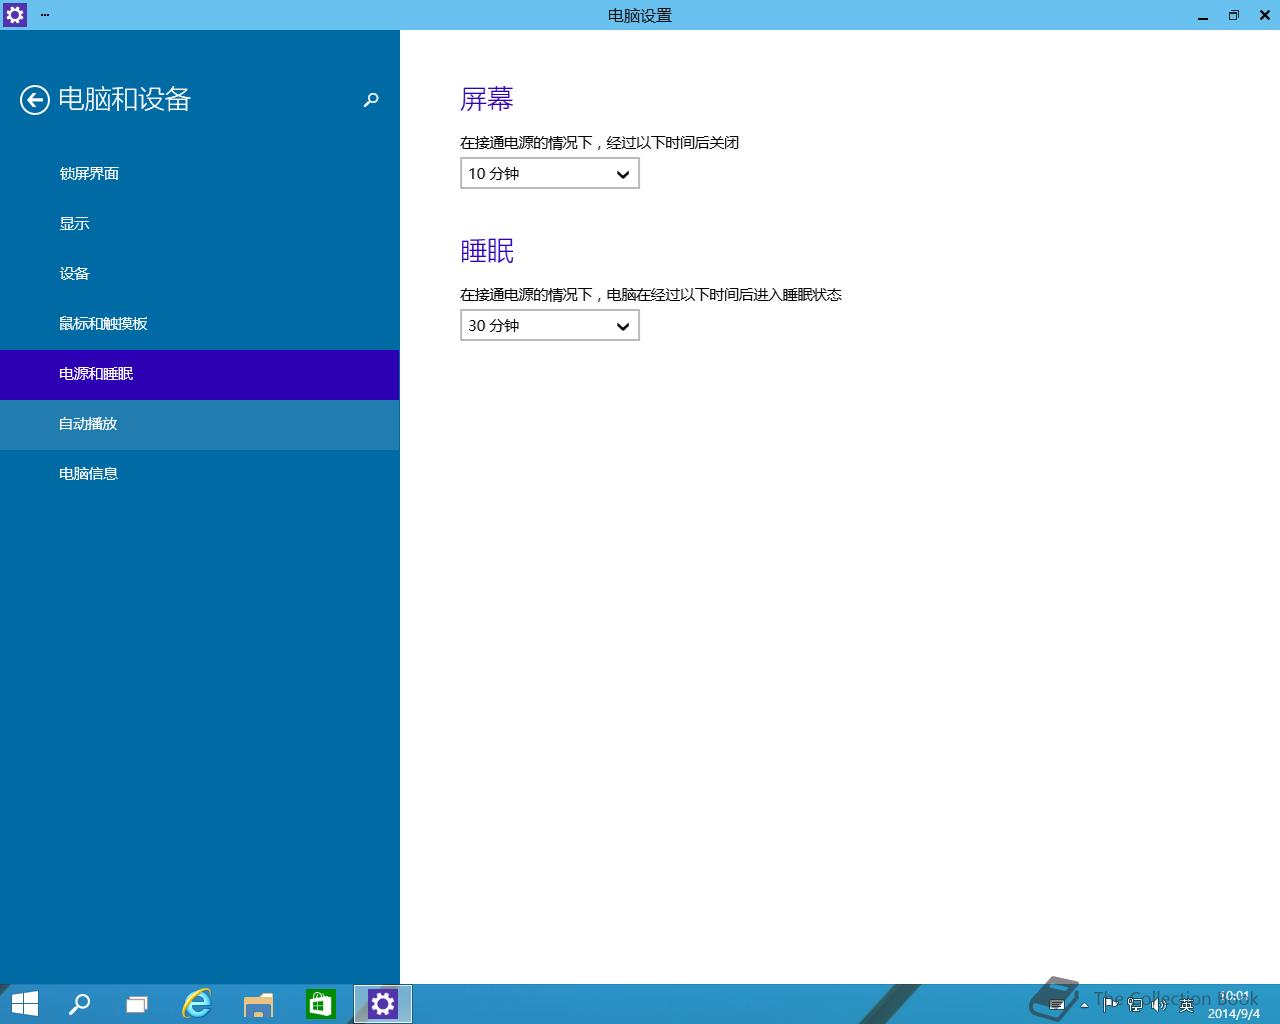The width and height of the screenshot is (1280, 1024).
Task: Open the Windows Start button
Action: [24, 1004]
